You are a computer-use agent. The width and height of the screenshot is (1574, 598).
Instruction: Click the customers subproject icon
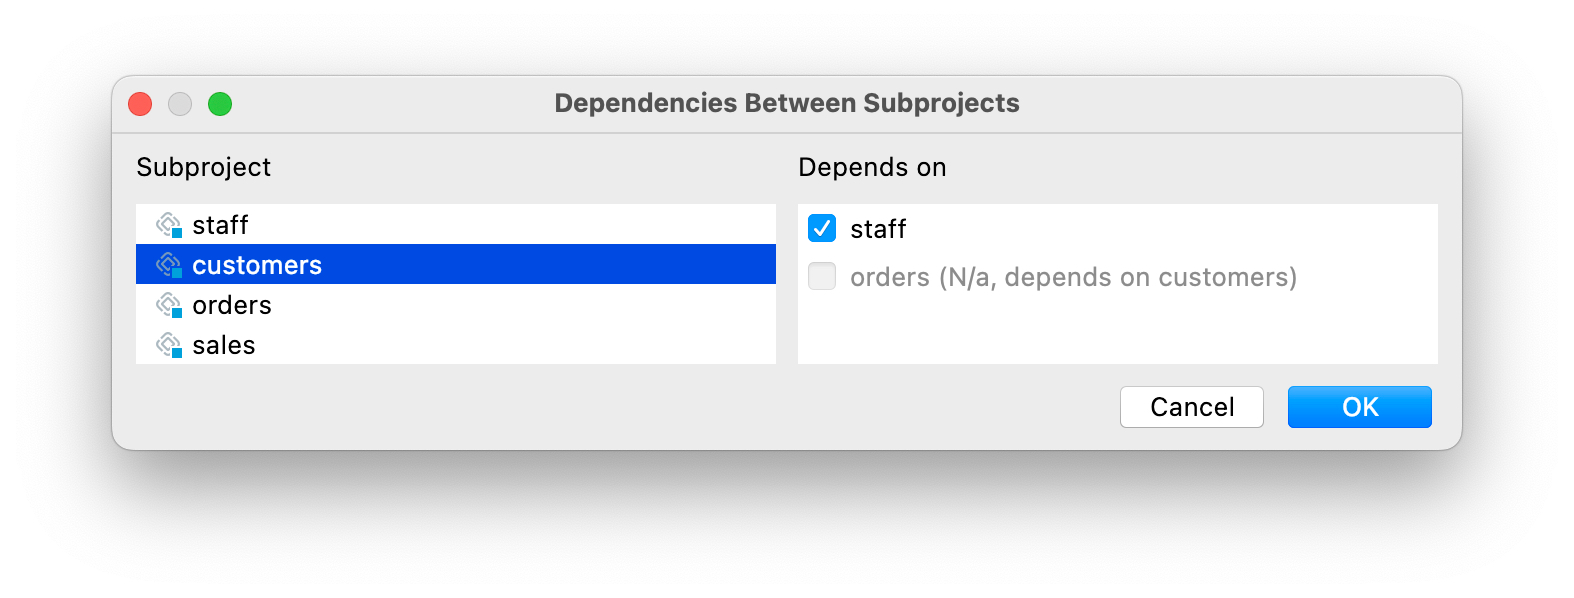169,265
